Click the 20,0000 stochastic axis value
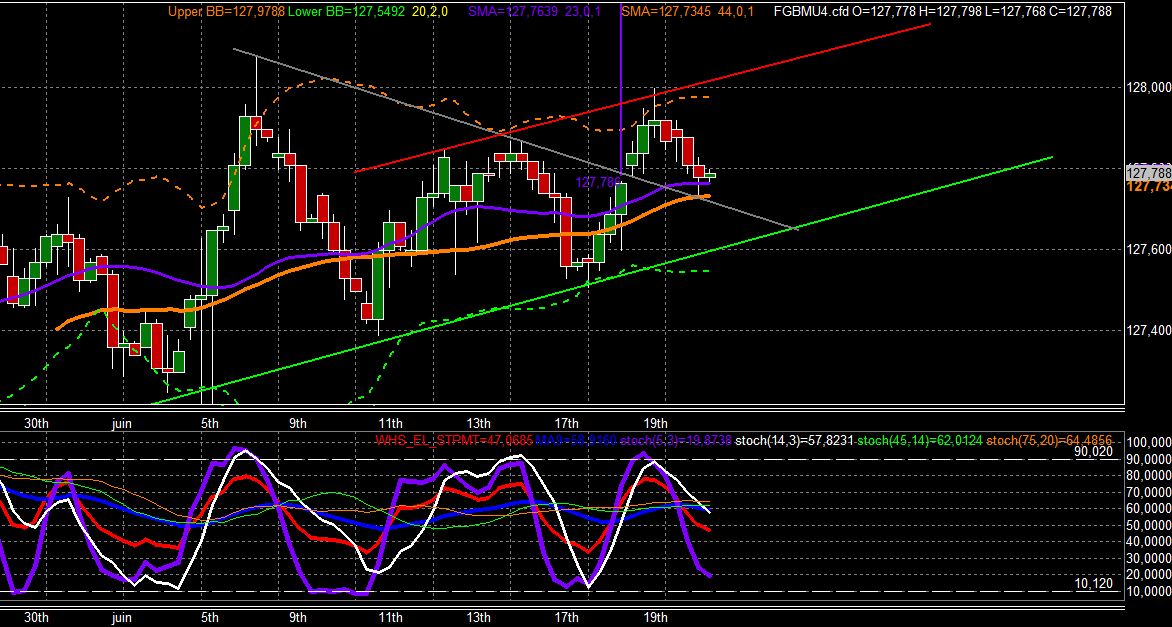Image resolution: width=1172 pixels, height=627 pixels. (1149, 575)
